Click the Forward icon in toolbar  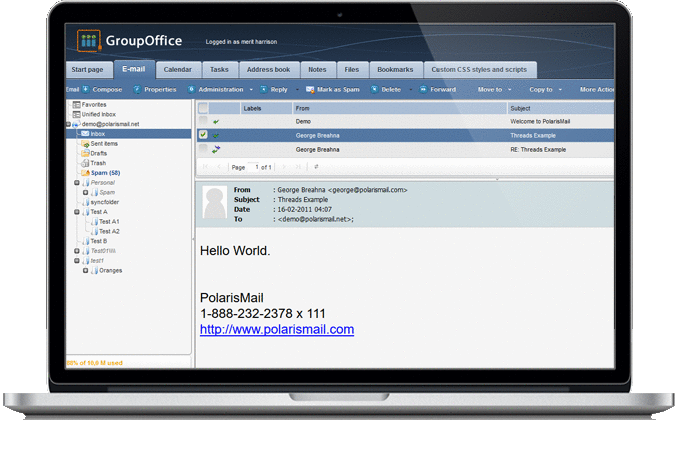423,89
